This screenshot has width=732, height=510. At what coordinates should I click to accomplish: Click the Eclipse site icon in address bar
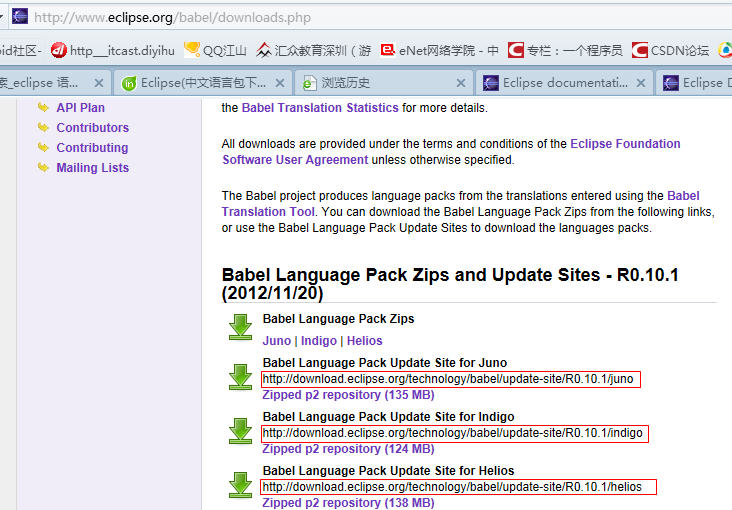[19, 17]
